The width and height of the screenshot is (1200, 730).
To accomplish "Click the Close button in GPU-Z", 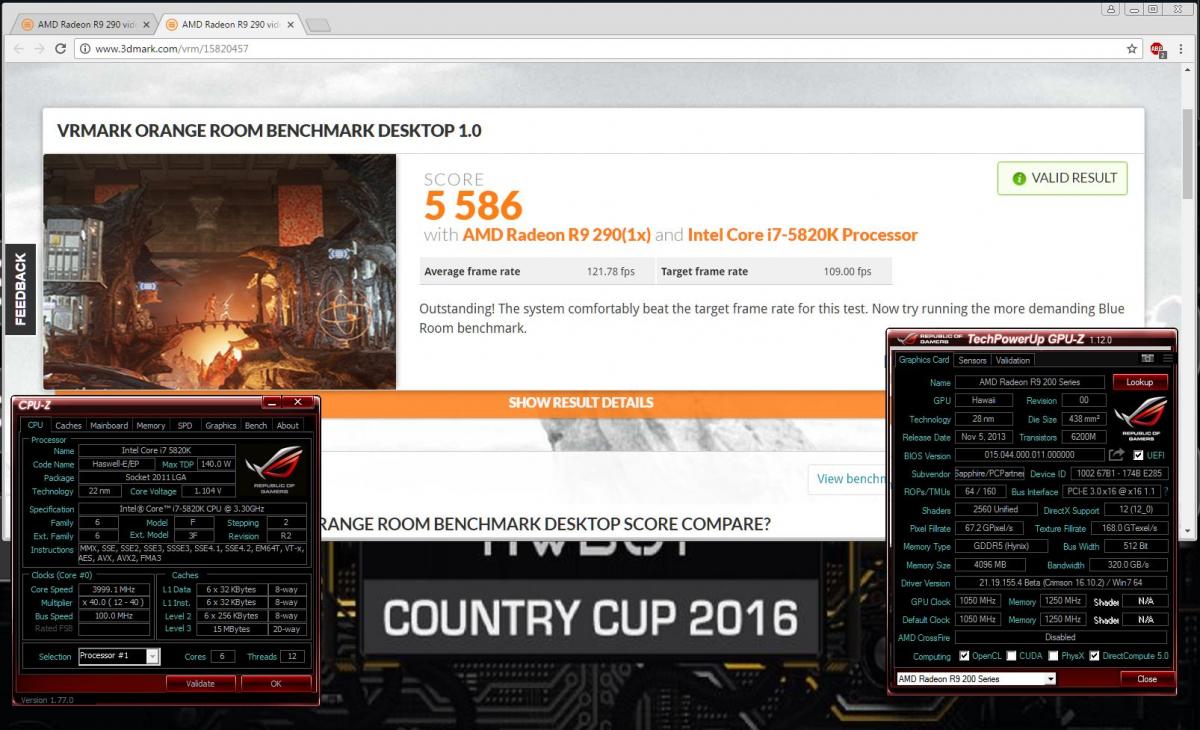I will point(1146,679).
